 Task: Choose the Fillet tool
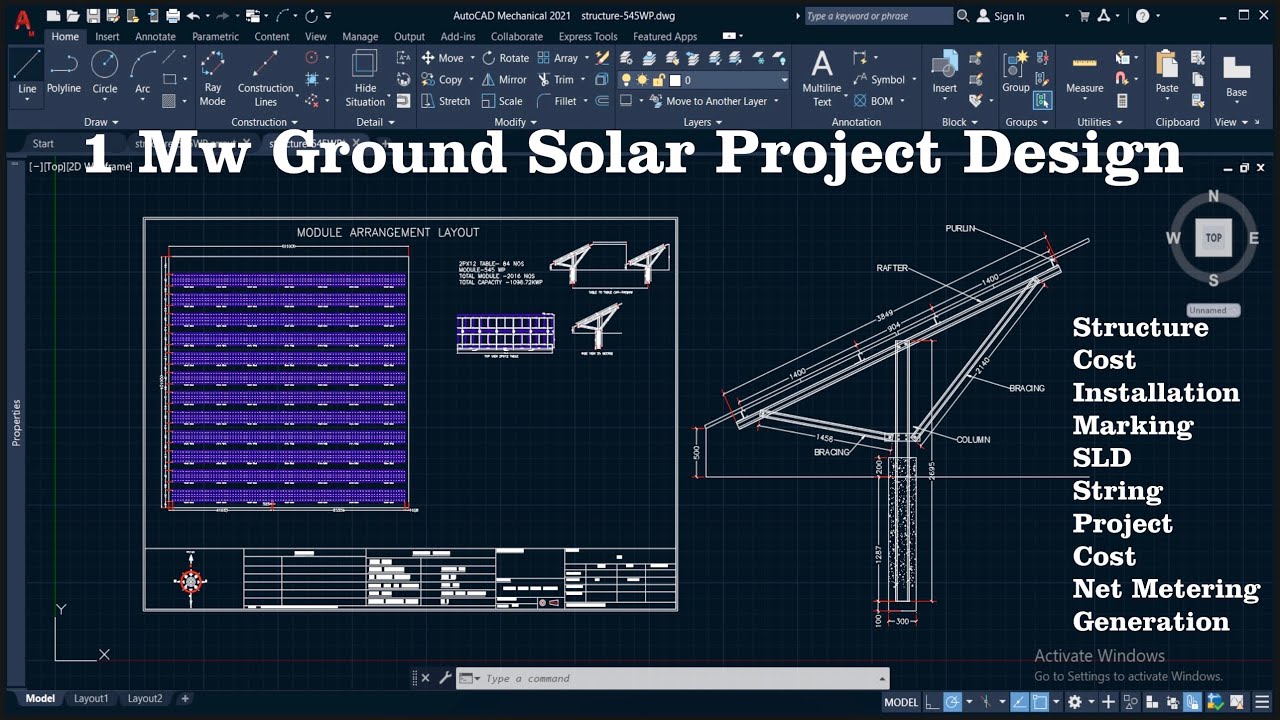point(557,101)
